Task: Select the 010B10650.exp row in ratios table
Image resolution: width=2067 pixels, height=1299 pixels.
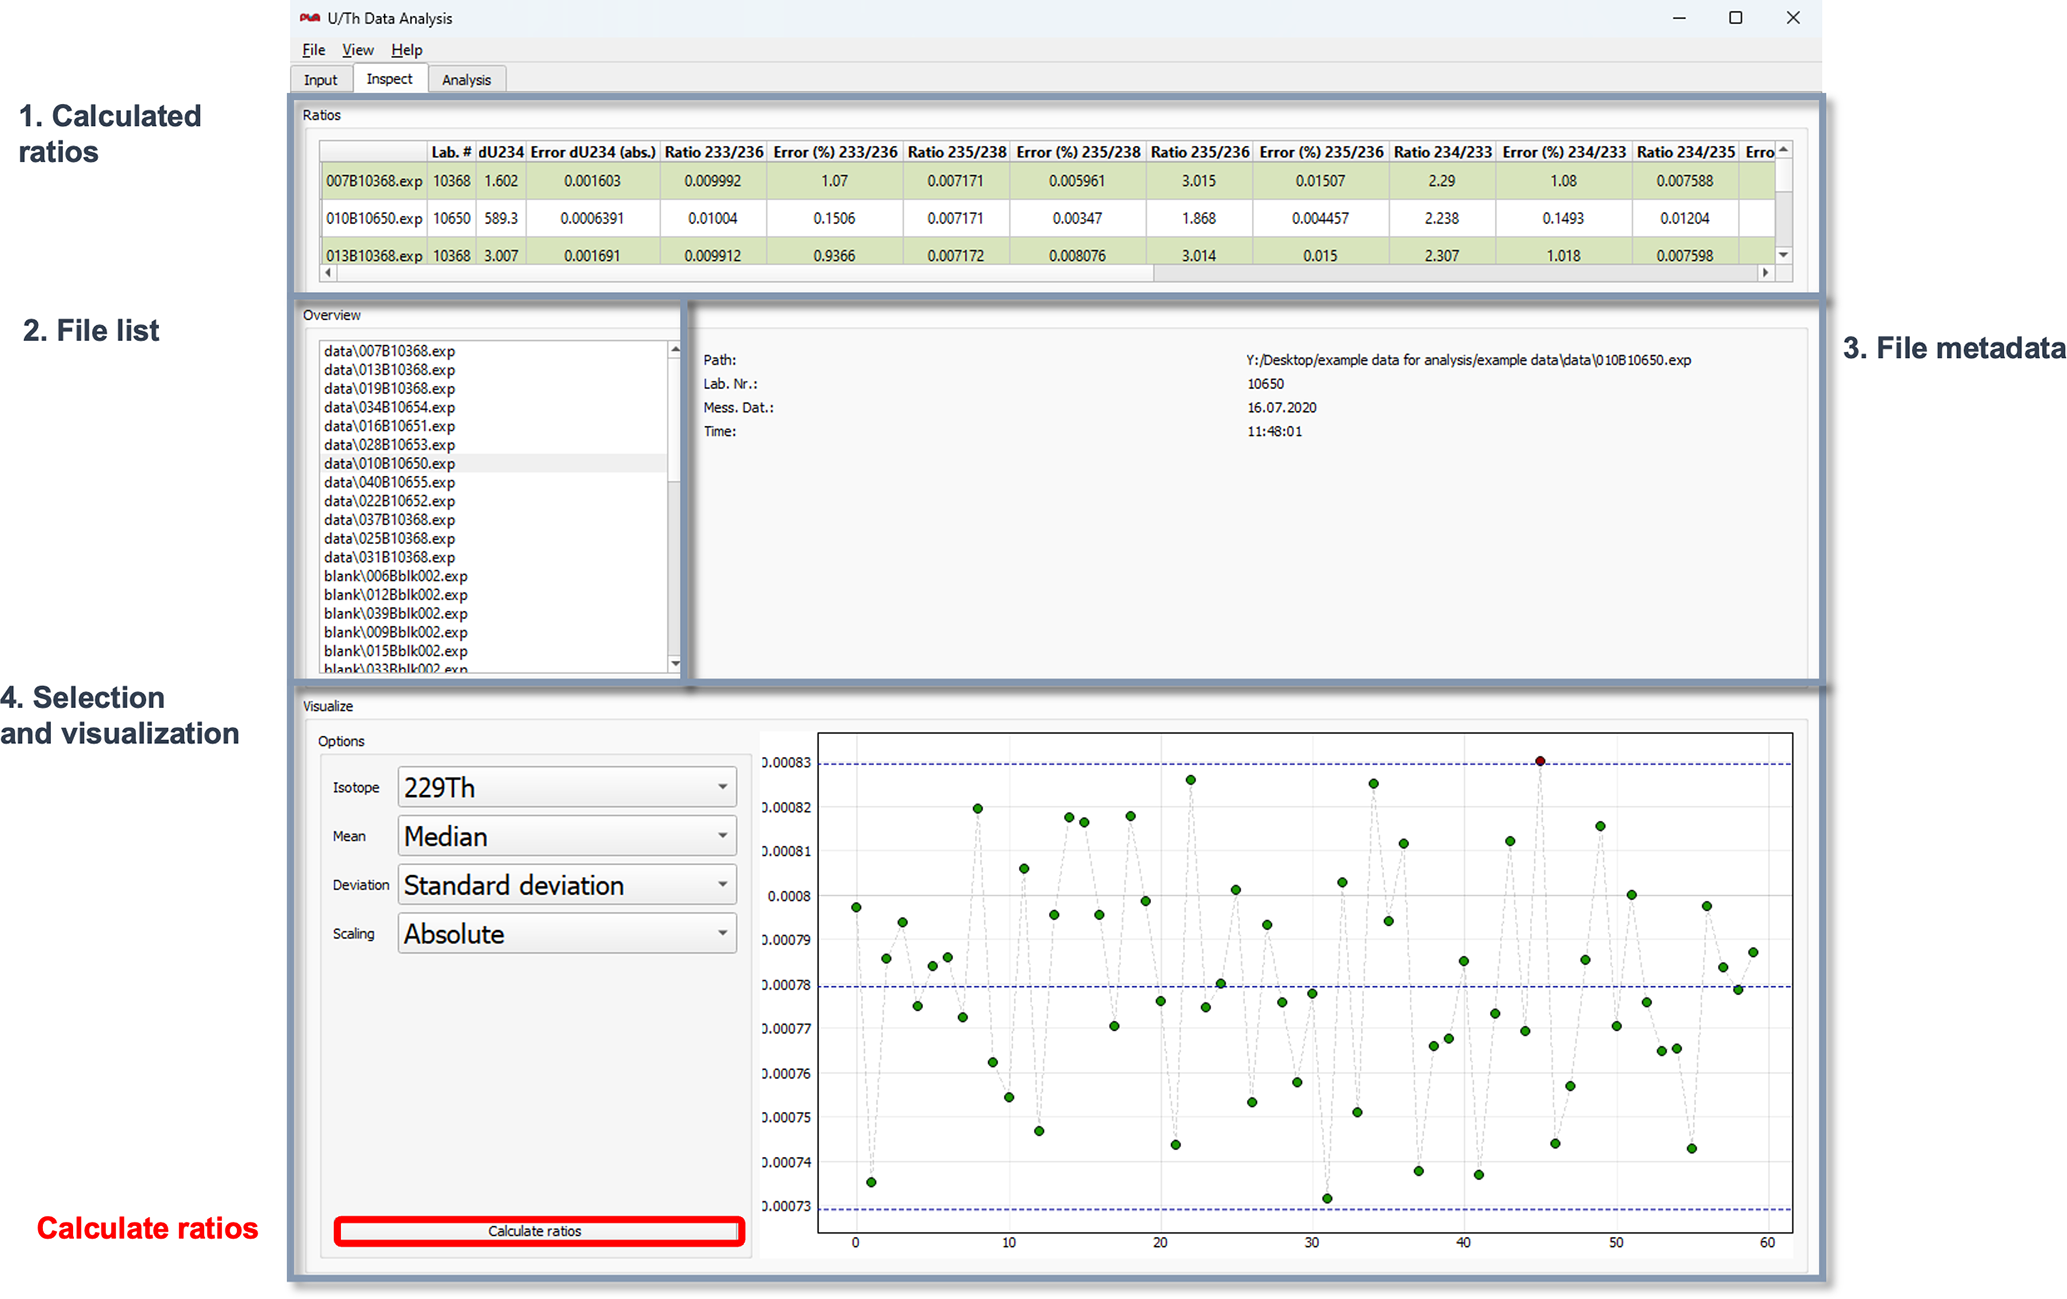Action: click(x=374, y=218)
